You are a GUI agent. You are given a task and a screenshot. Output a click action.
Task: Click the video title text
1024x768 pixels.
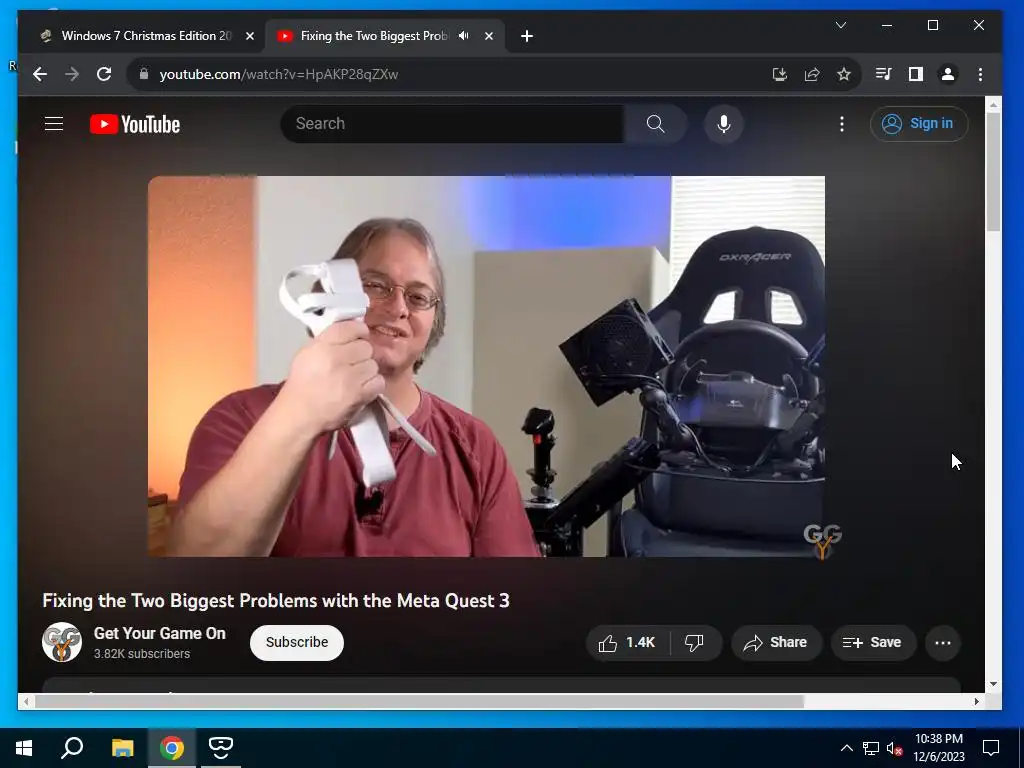click(x=276, y=600)
